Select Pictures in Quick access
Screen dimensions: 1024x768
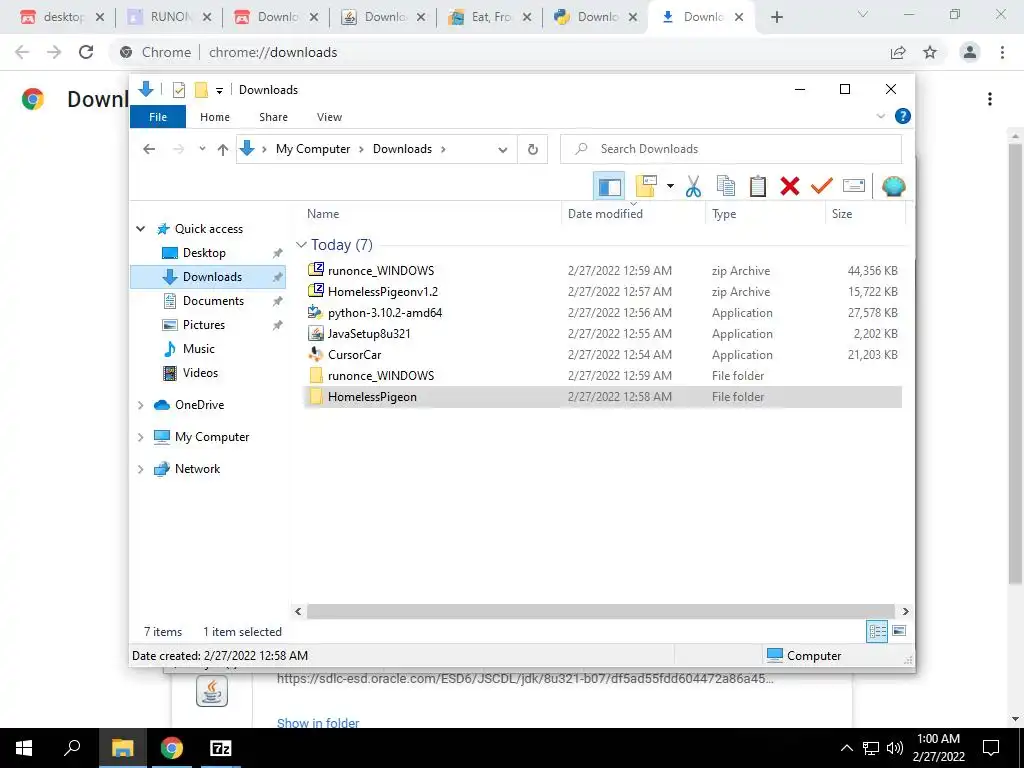click(x=204, y=325)
